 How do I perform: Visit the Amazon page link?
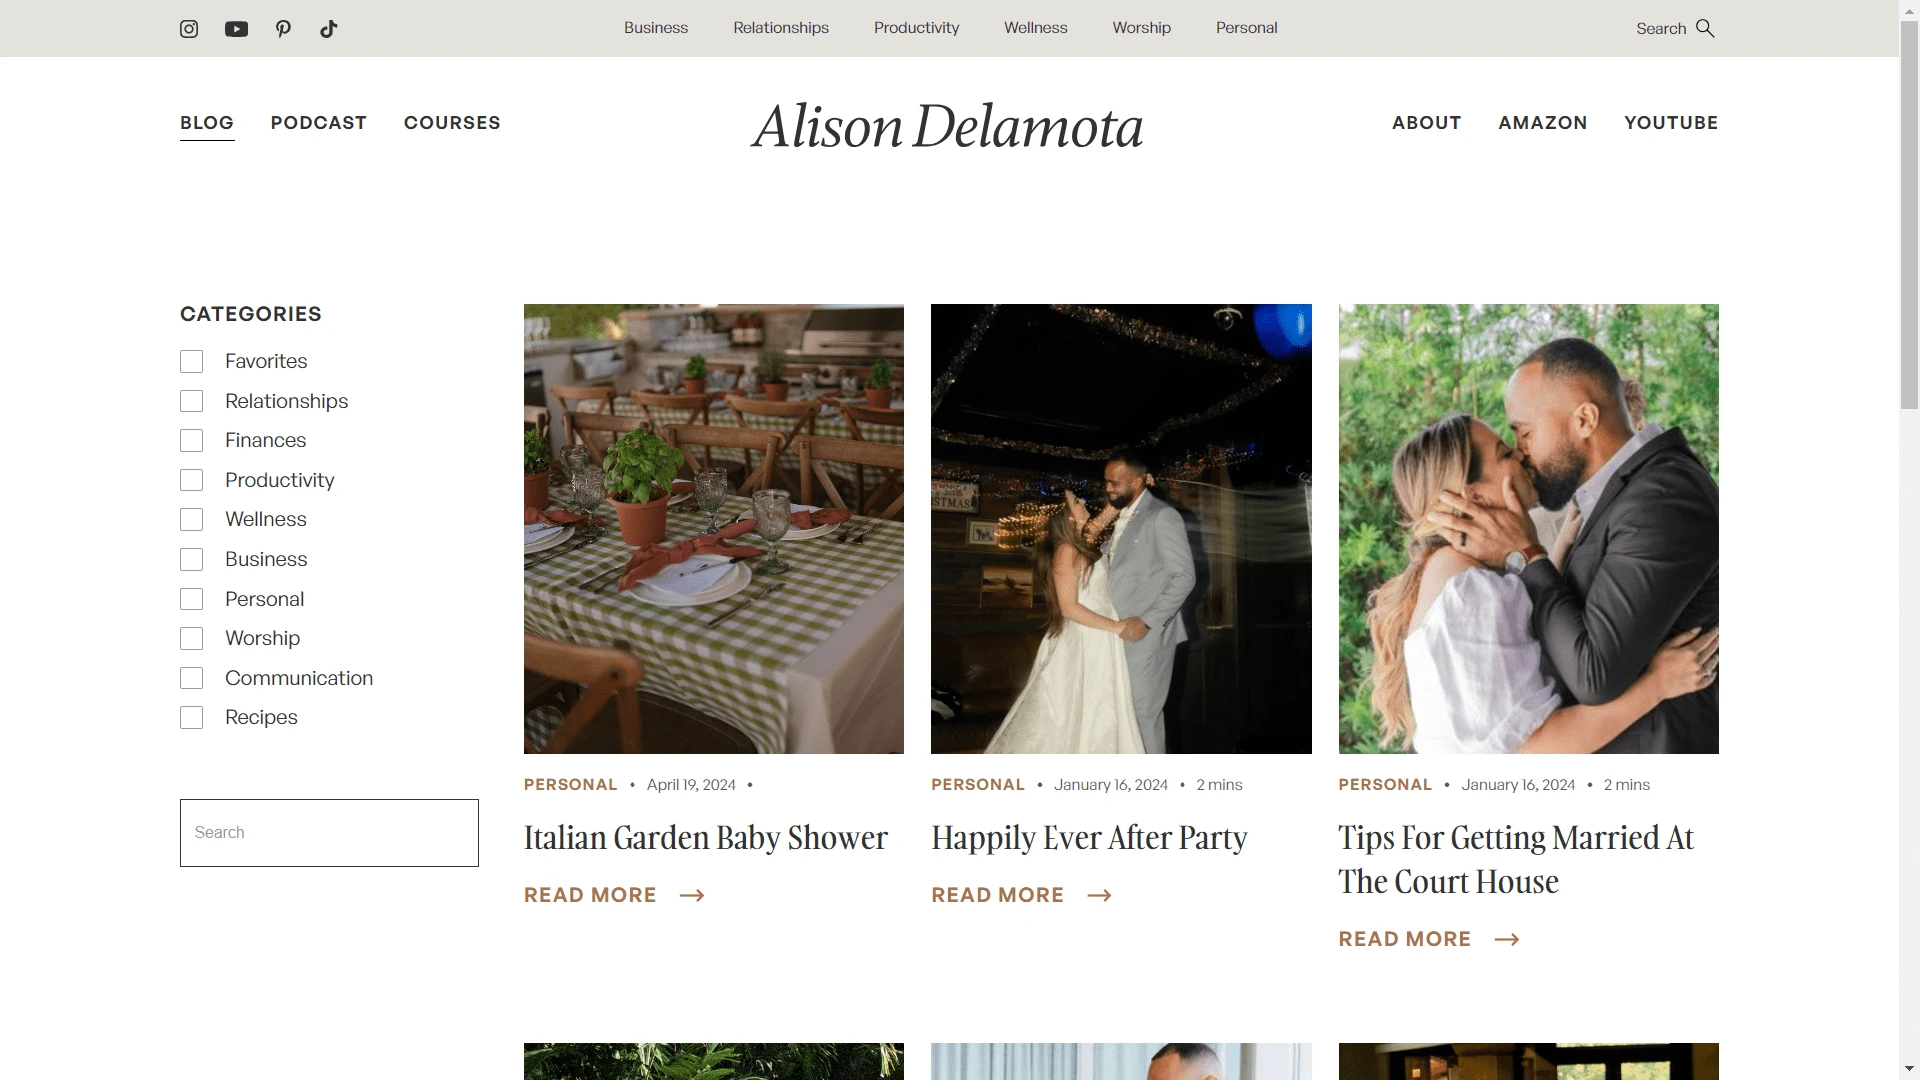pos(1543,121)
